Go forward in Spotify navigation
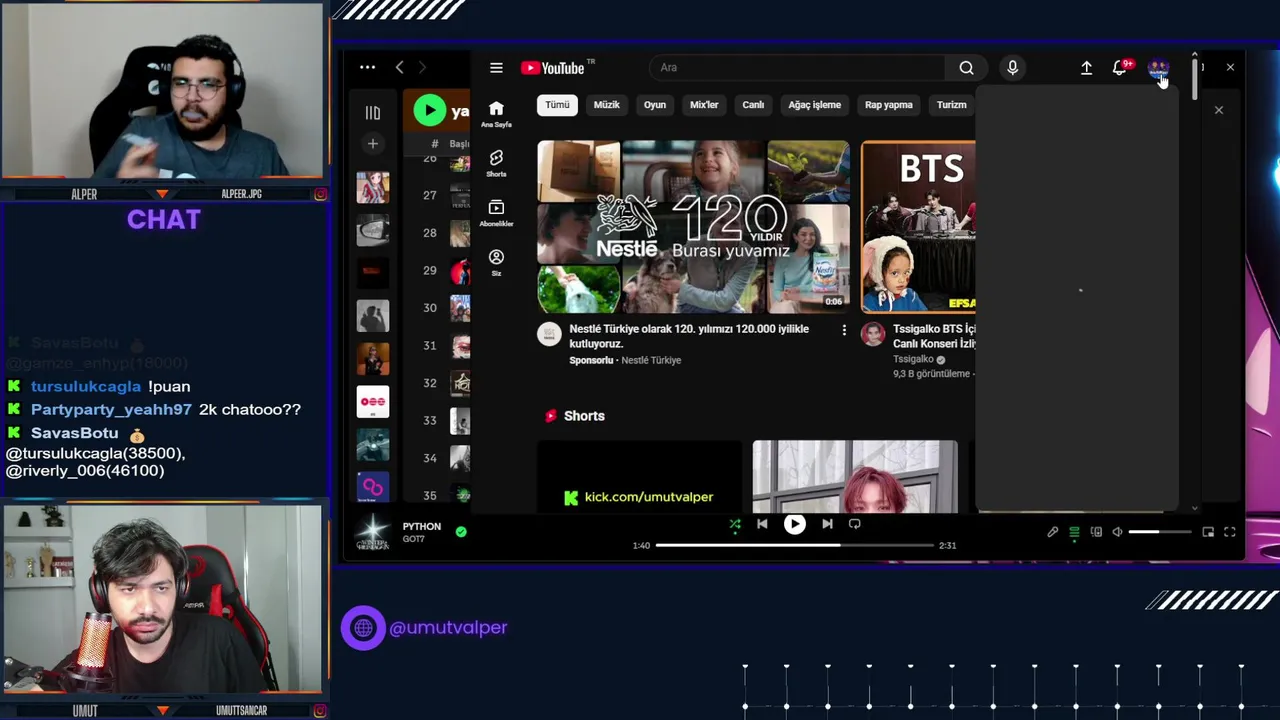Image resolution: width=1280 pixels, height=720 pixels. coord(422,67)
